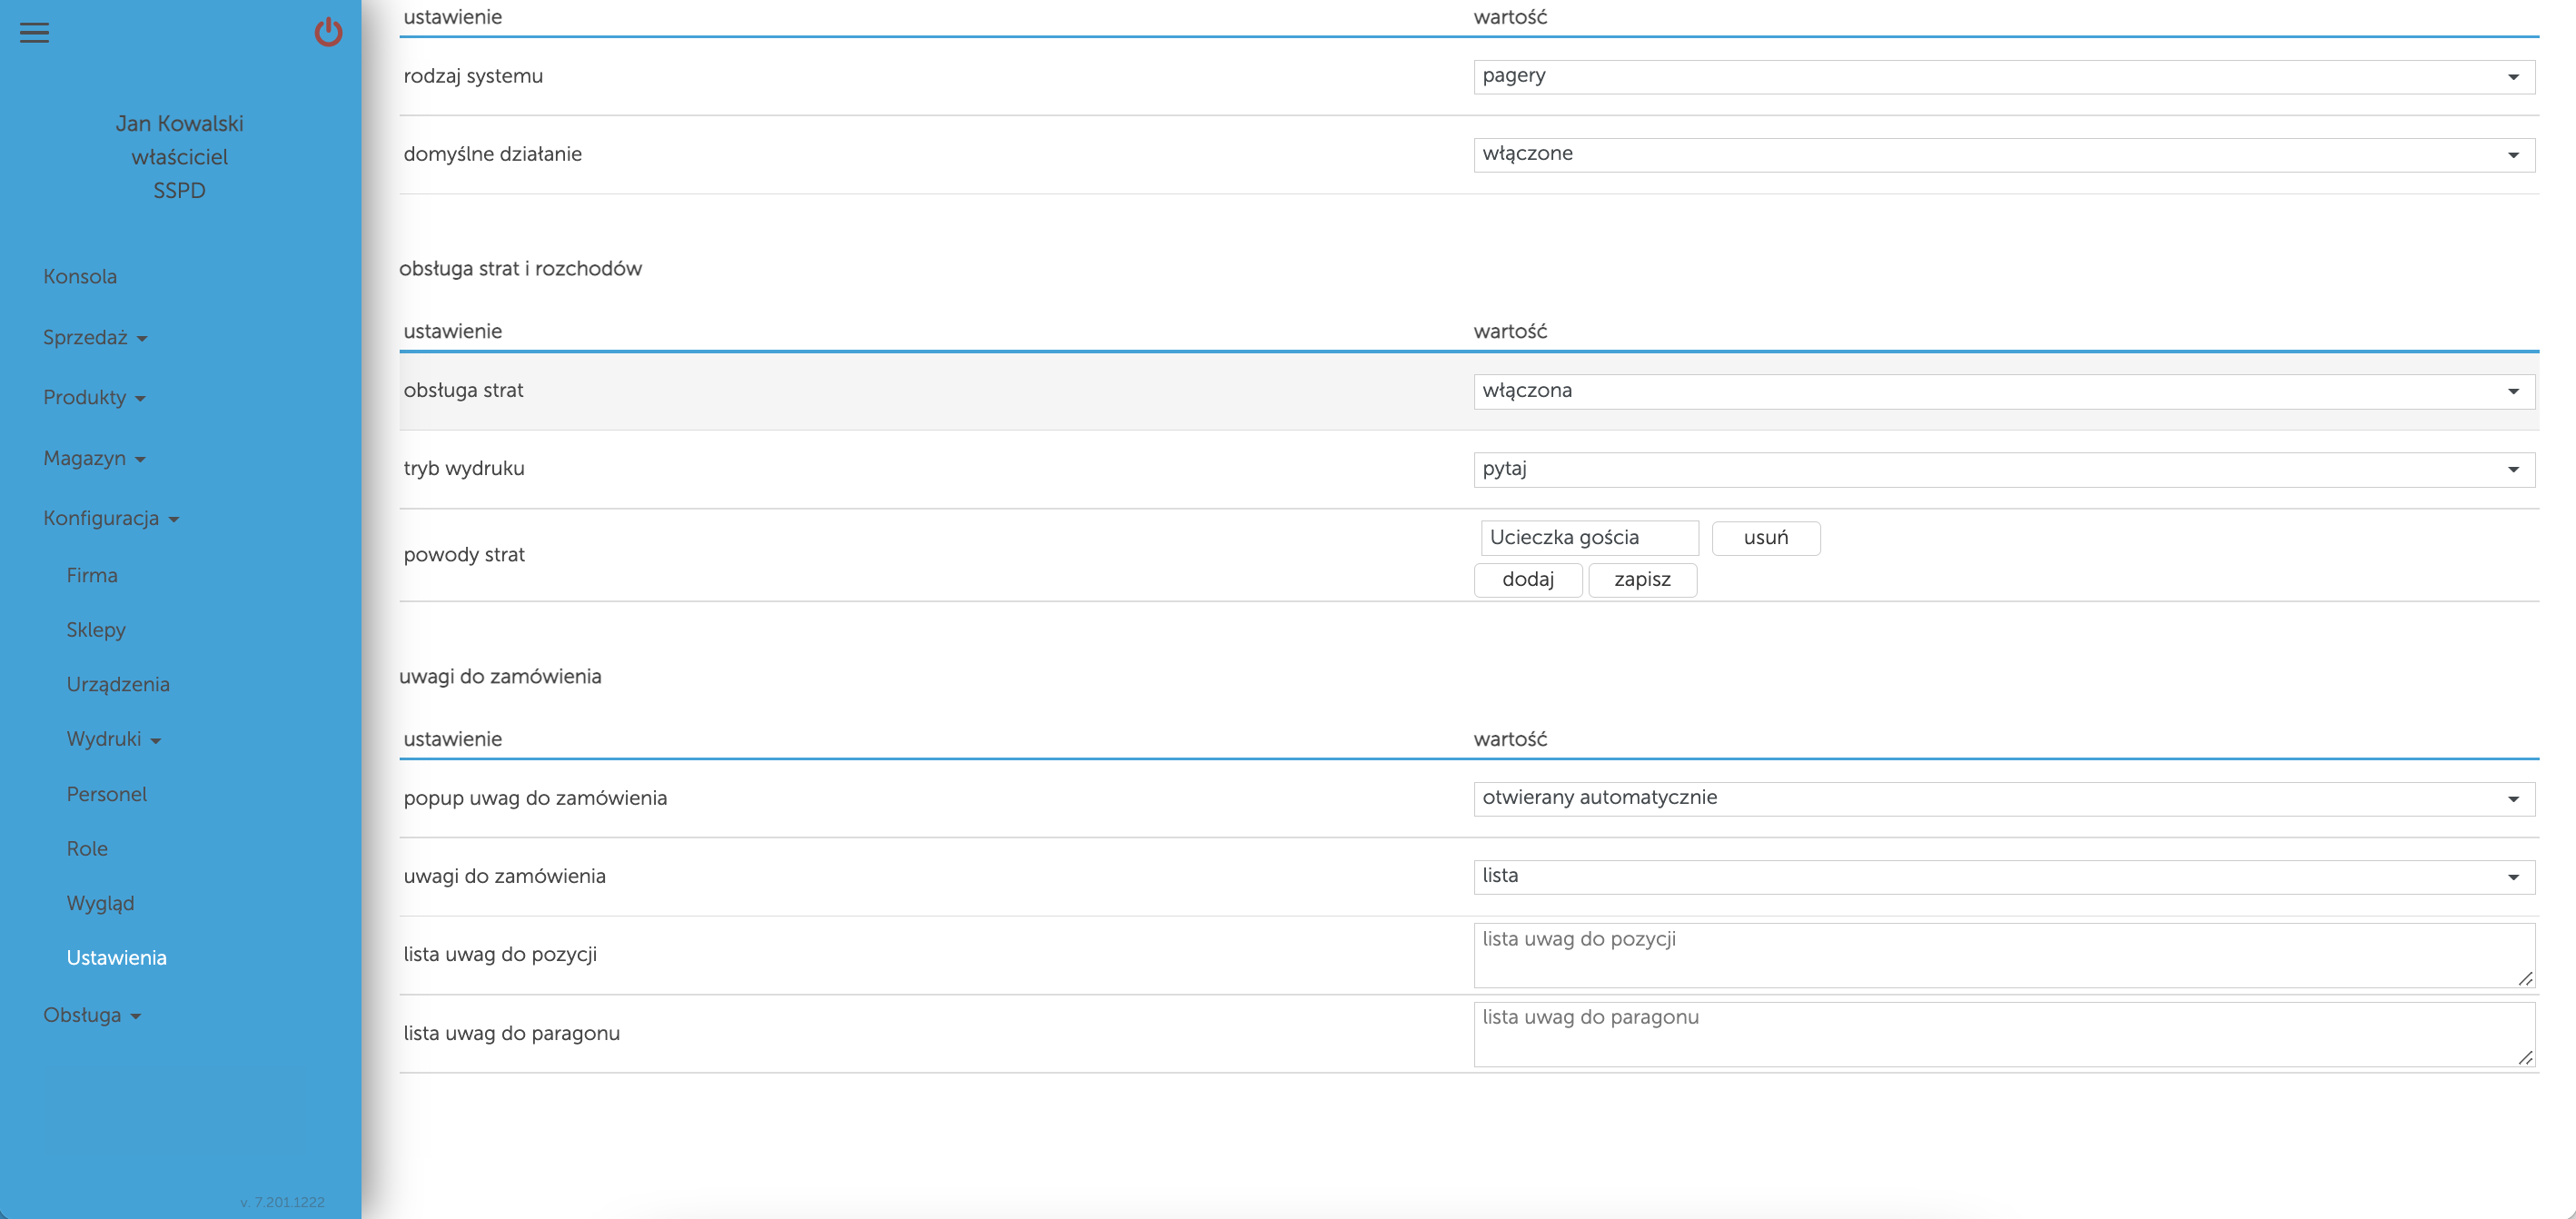This screenshot has height=1219, width=2576.
Task: Expand the Magazyn sidebar menu
Action: 93,459
